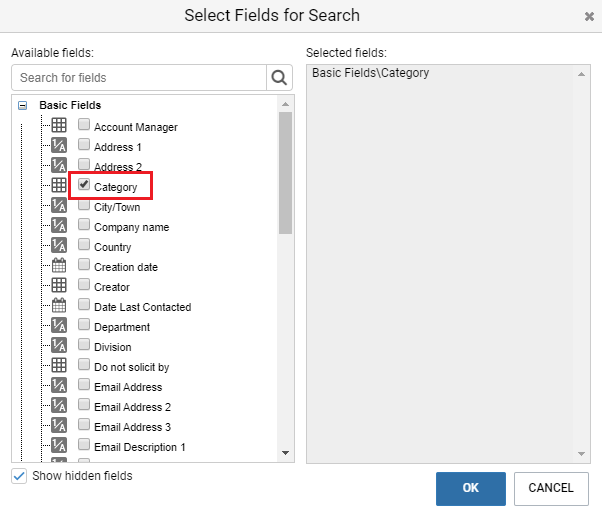
Task: Click the calendar icon beside Creation date
Action: point(59,265)
